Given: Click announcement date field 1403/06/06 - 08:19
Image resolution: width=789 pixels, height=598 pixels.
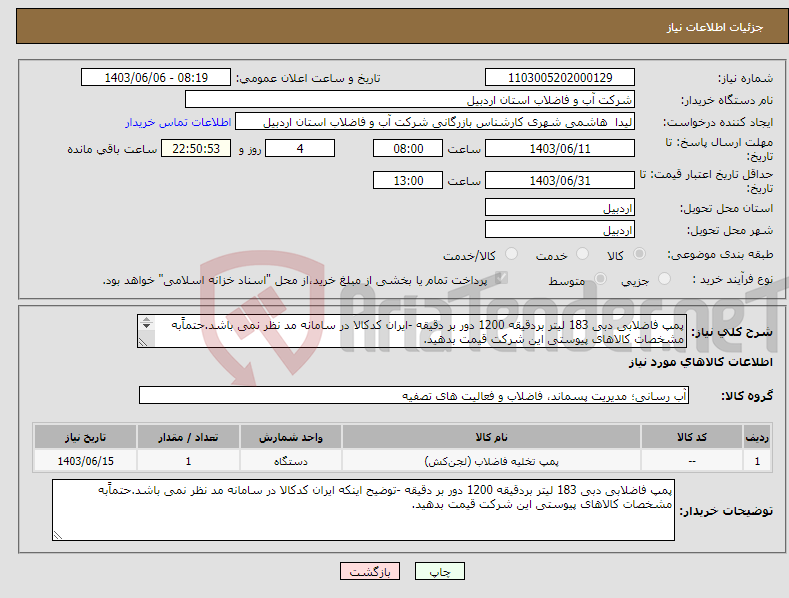Looking at the screenshot, I should [155, 78].
